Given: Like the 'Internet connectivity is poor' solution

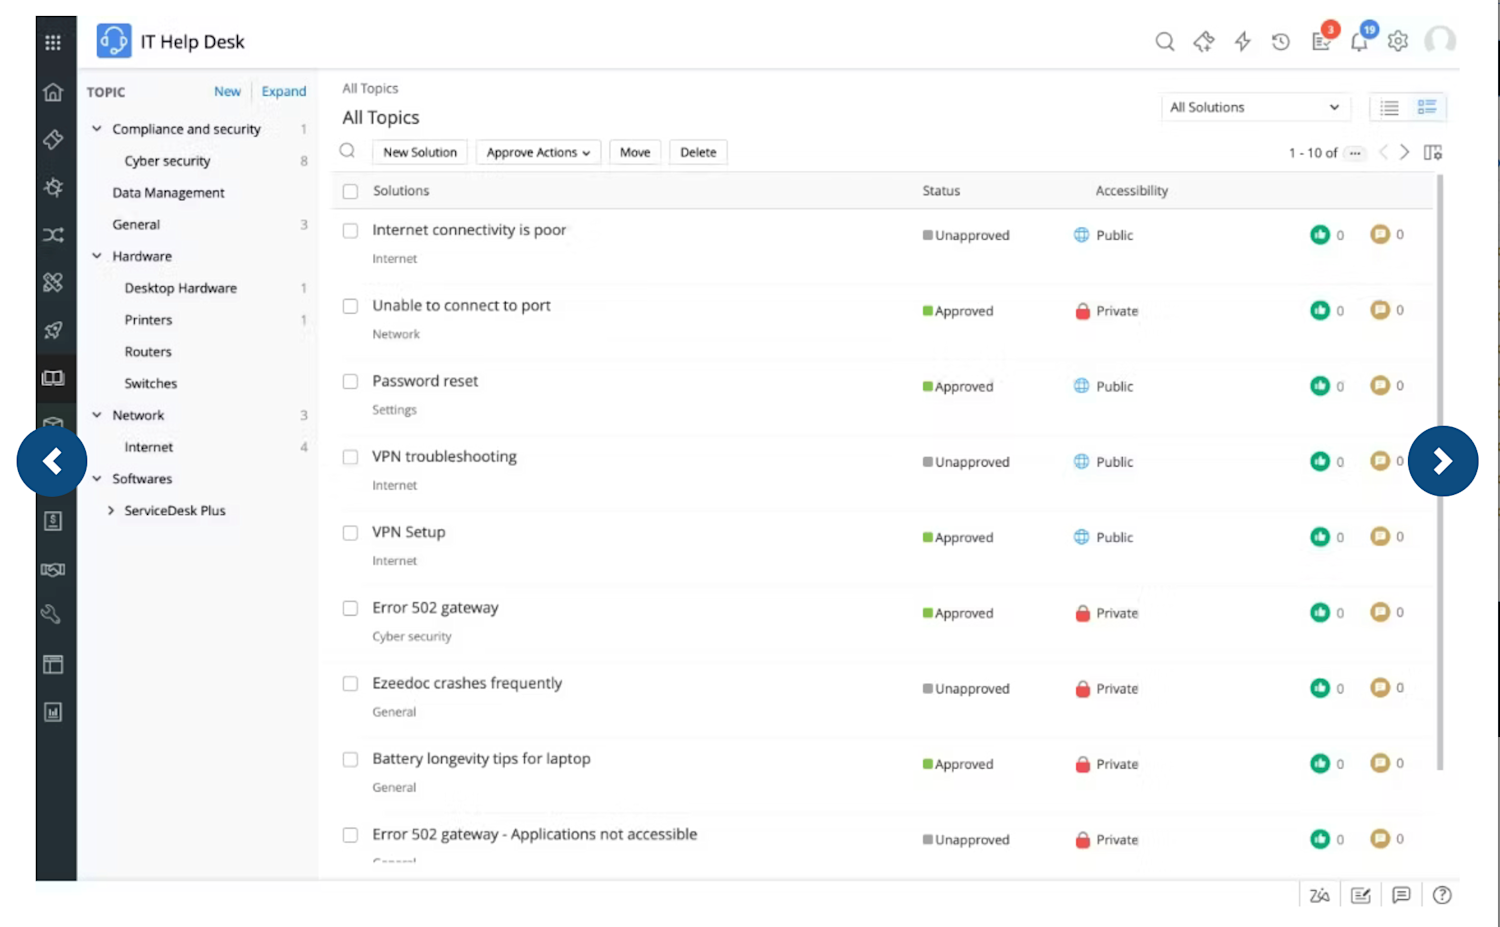Looking at the screenshot, I should [x=1320, y=235].
